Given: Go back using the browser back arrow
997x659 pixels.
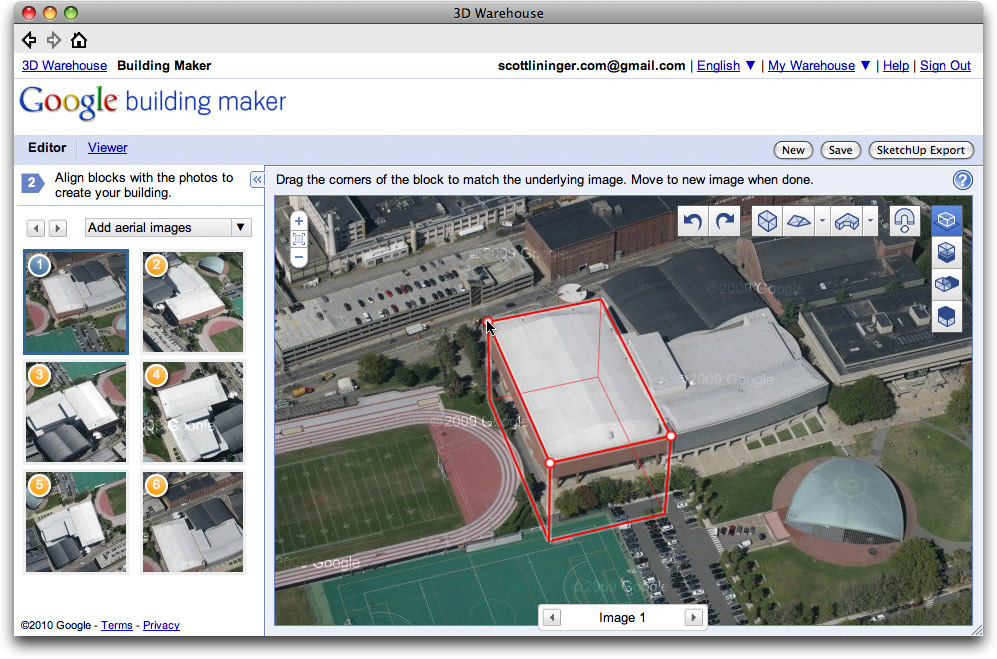Looking at the screenshot, I should click(29, 40).
